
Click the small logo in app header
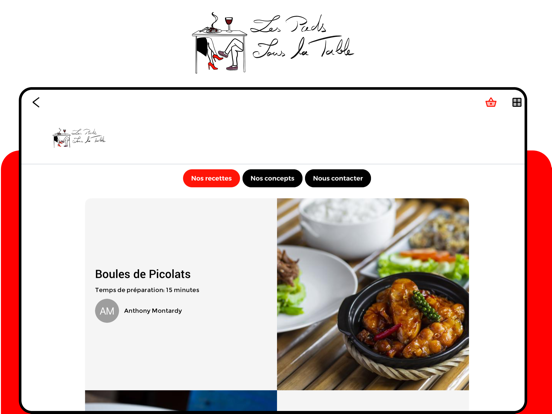click(x=79, y=138)
